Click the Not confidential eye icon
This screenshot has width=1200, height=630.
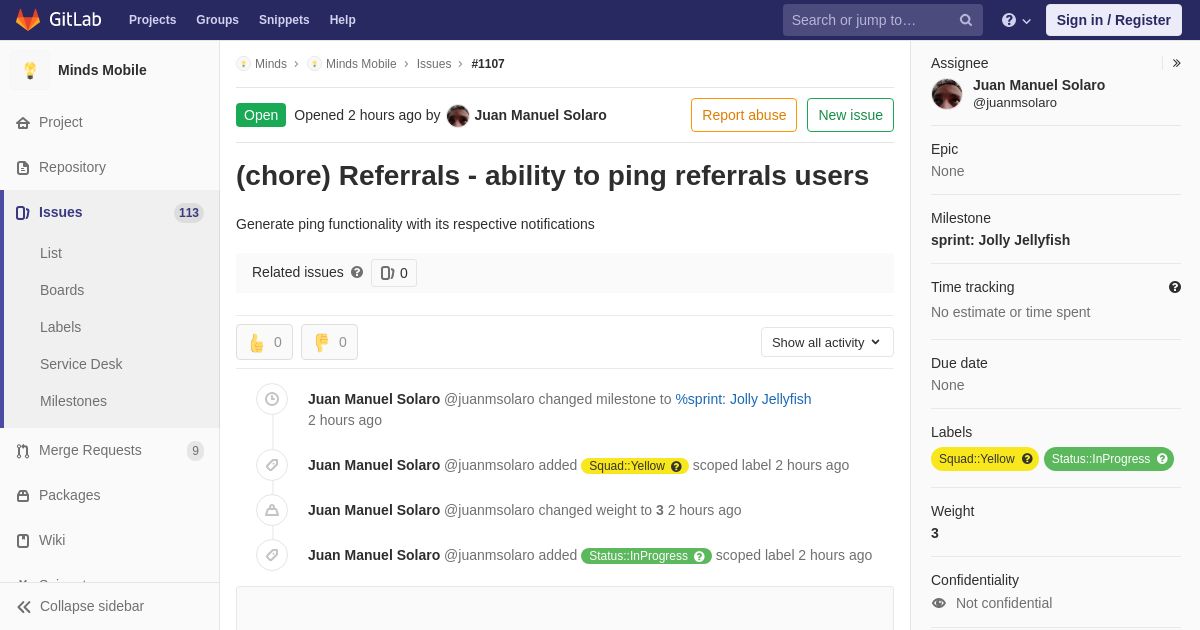(x=939, y=603)
